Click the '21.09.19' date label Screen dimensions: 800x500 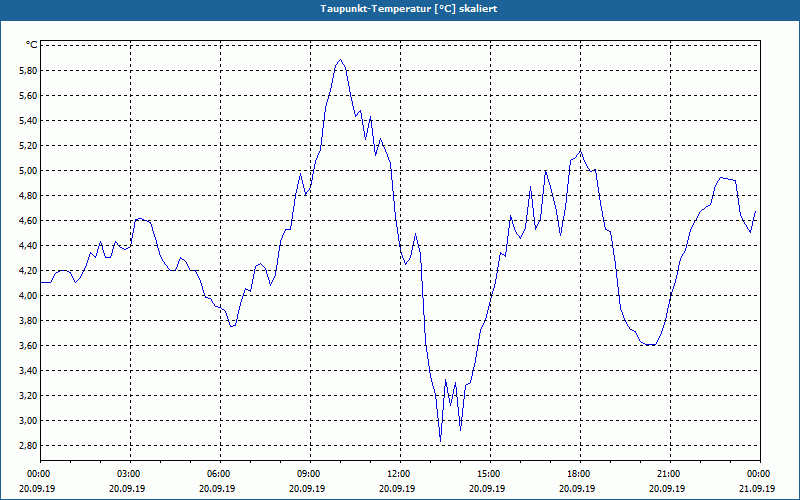point(757,488)
